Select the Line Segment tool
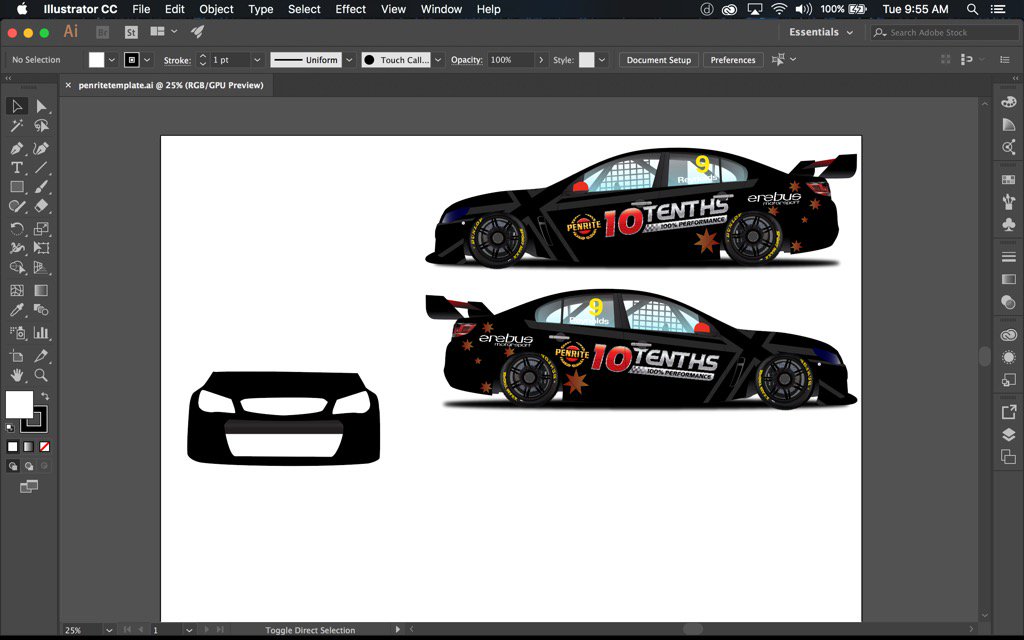The width and height of the screenshot is (1024, 640). tap(41, 168)
